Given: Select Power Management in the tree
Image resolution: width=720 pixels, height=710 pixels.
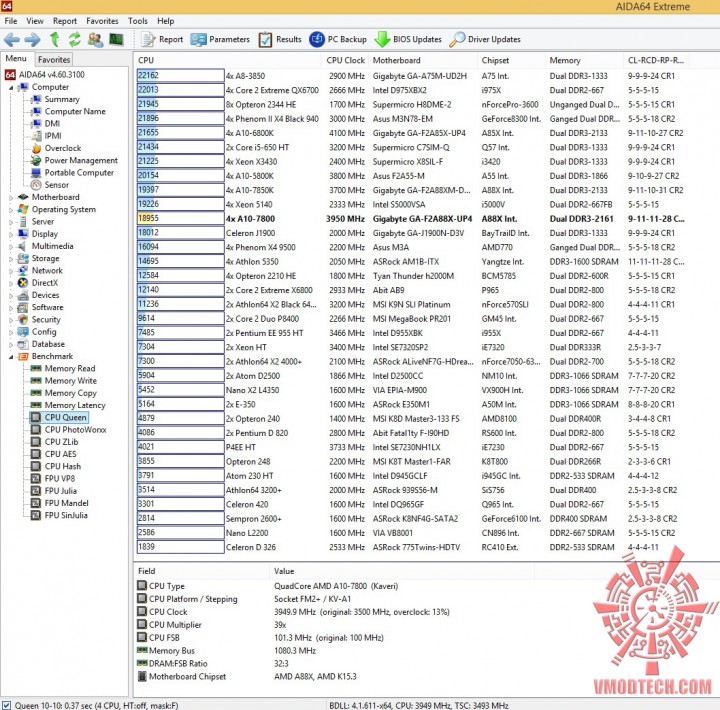Looking at the screenshot, I should [81, 160].
